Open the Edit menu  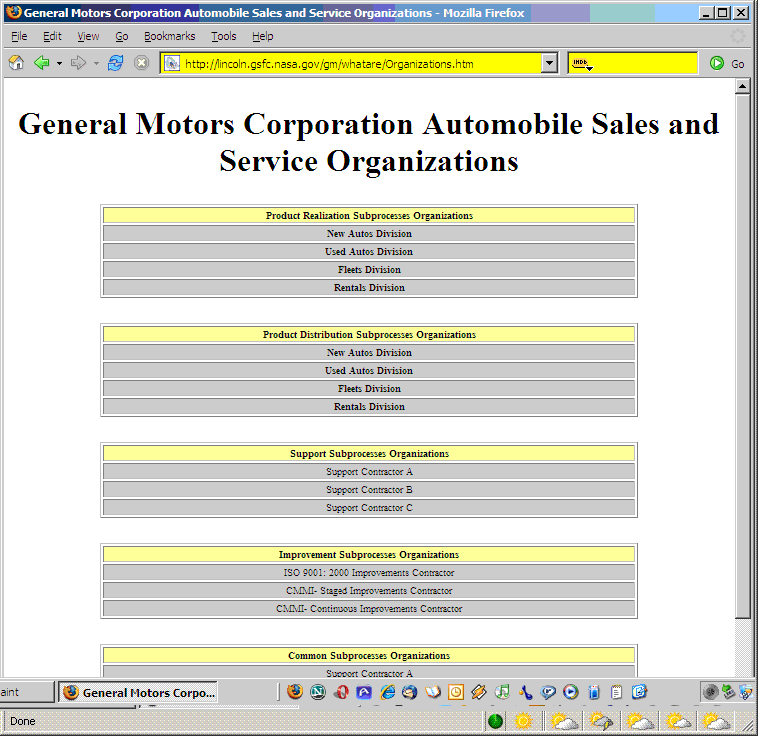point(52,36)
